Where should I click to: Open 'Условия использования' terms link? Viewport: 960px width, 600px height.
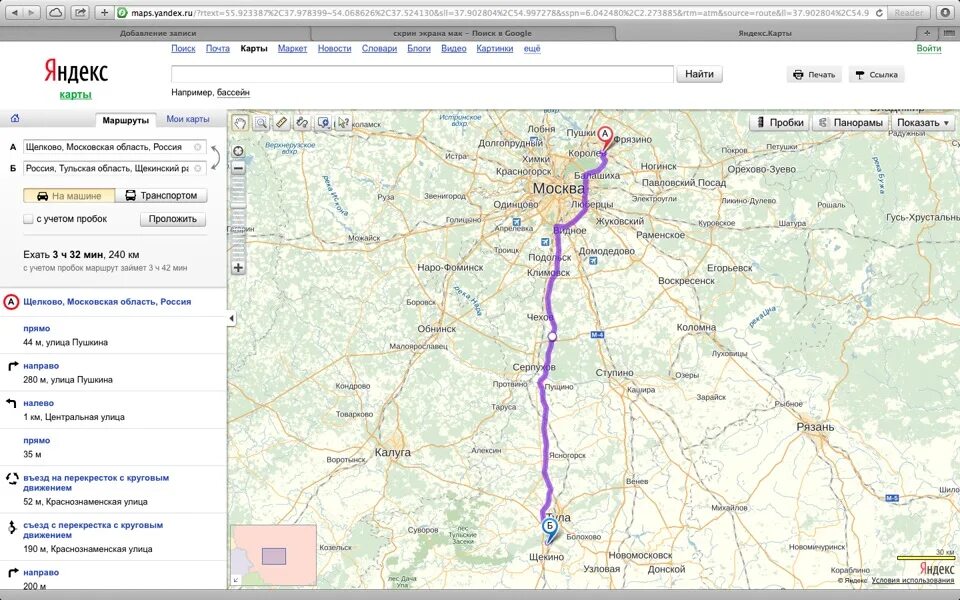coord(913,580)
